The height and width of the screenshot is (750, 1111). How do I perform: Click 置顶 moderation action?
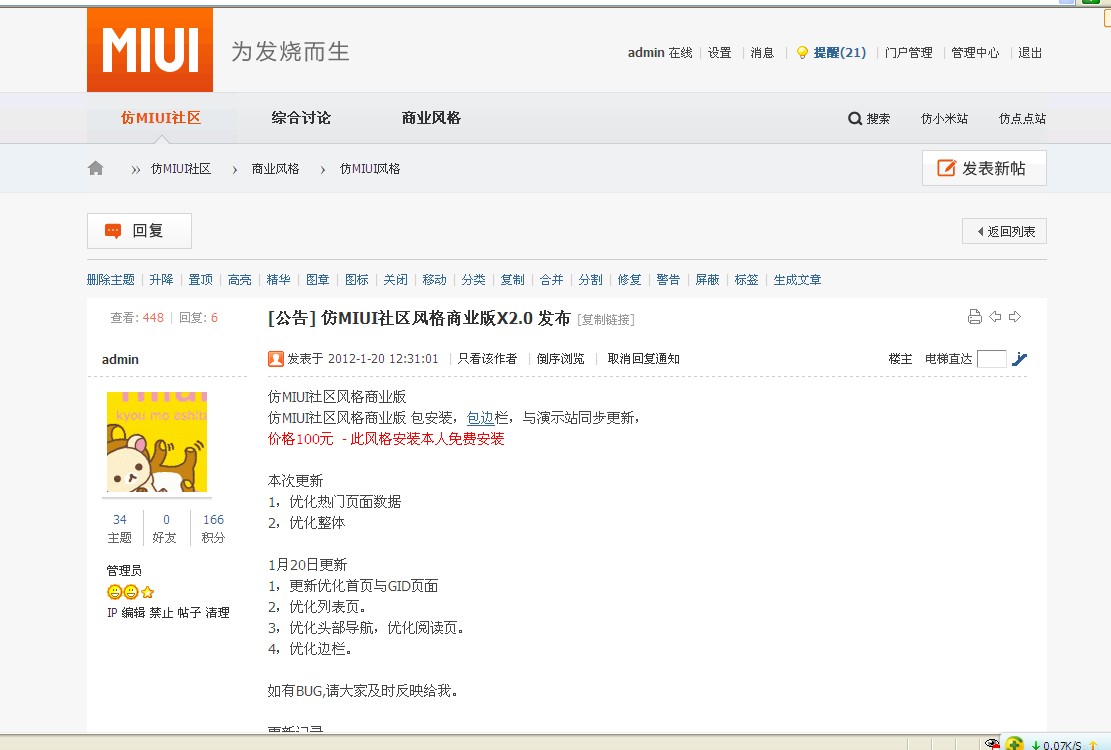201,280
